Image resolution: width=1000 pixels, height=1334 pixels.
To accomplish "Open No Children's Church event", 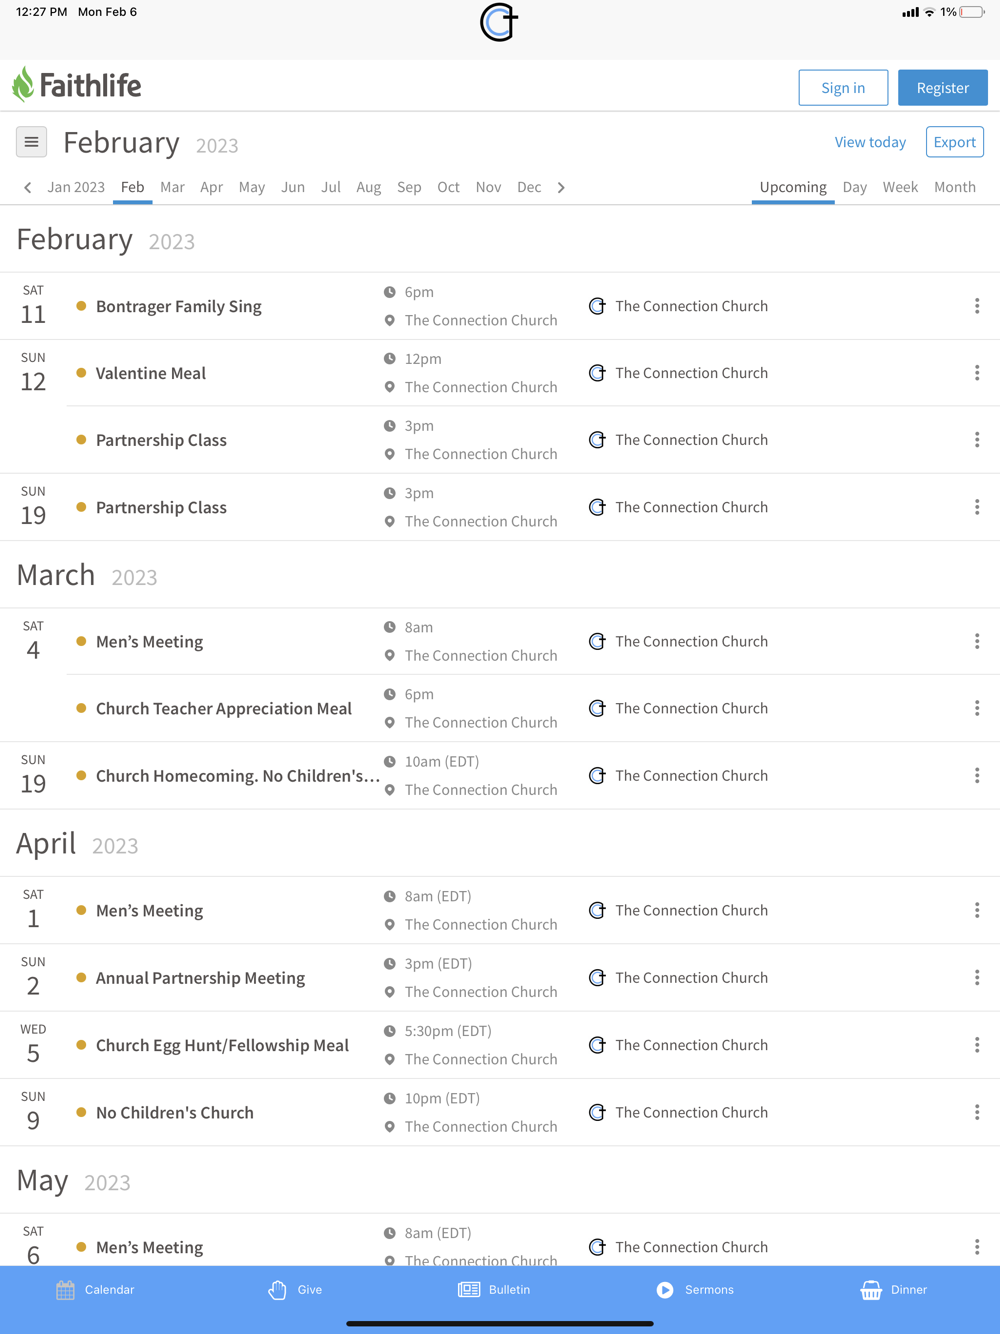I will coord(175,1112).
